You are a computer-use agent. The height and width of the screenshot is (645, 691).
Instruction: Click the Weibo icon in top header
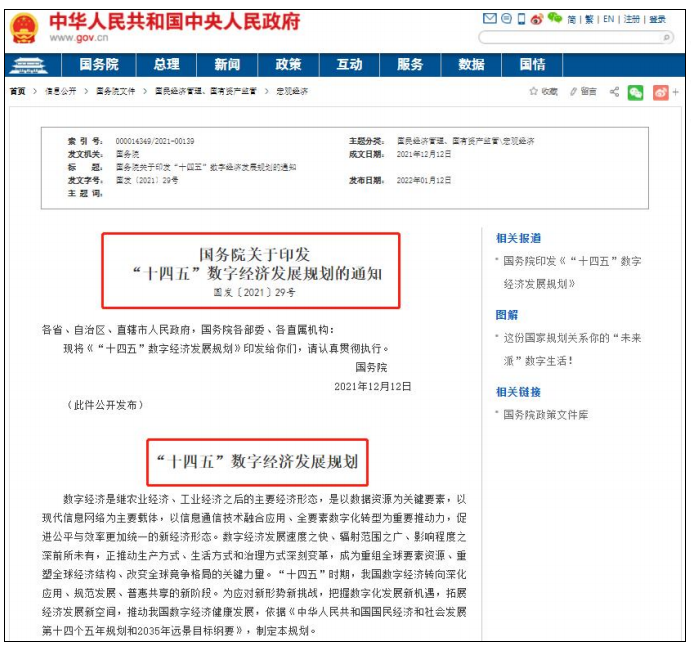point(537,19)
